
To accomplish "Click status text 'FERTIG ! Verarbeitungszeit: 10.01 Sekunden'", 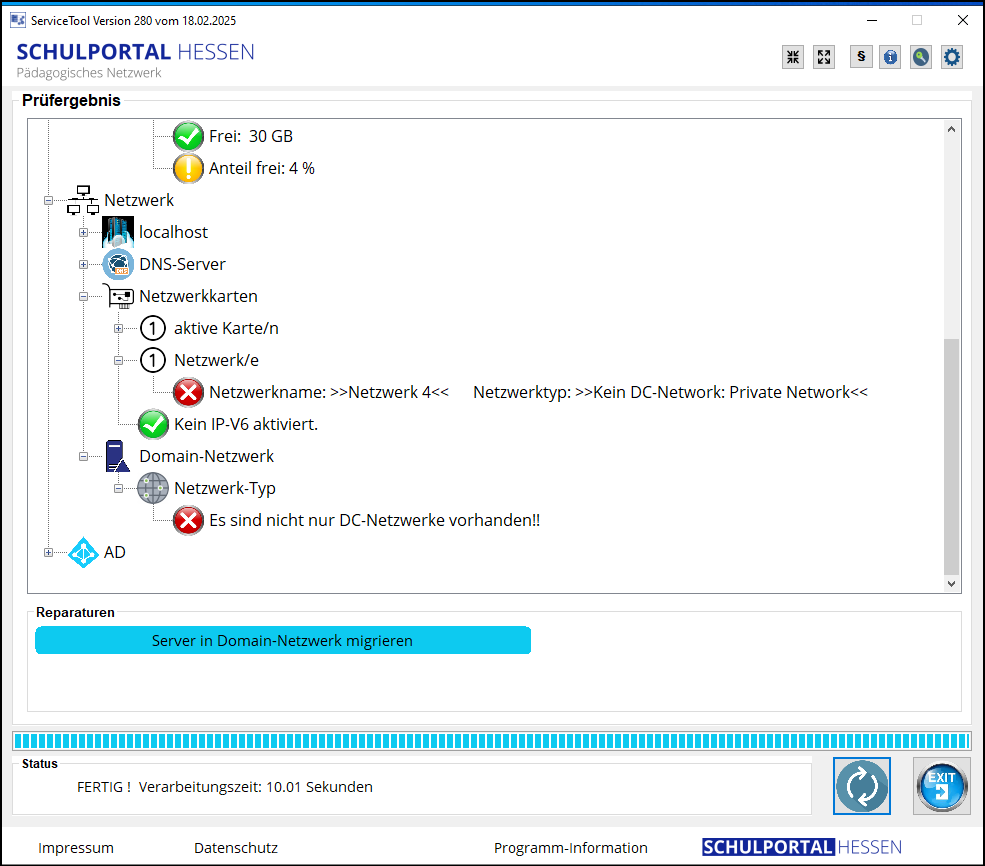I will click(225, 787).
